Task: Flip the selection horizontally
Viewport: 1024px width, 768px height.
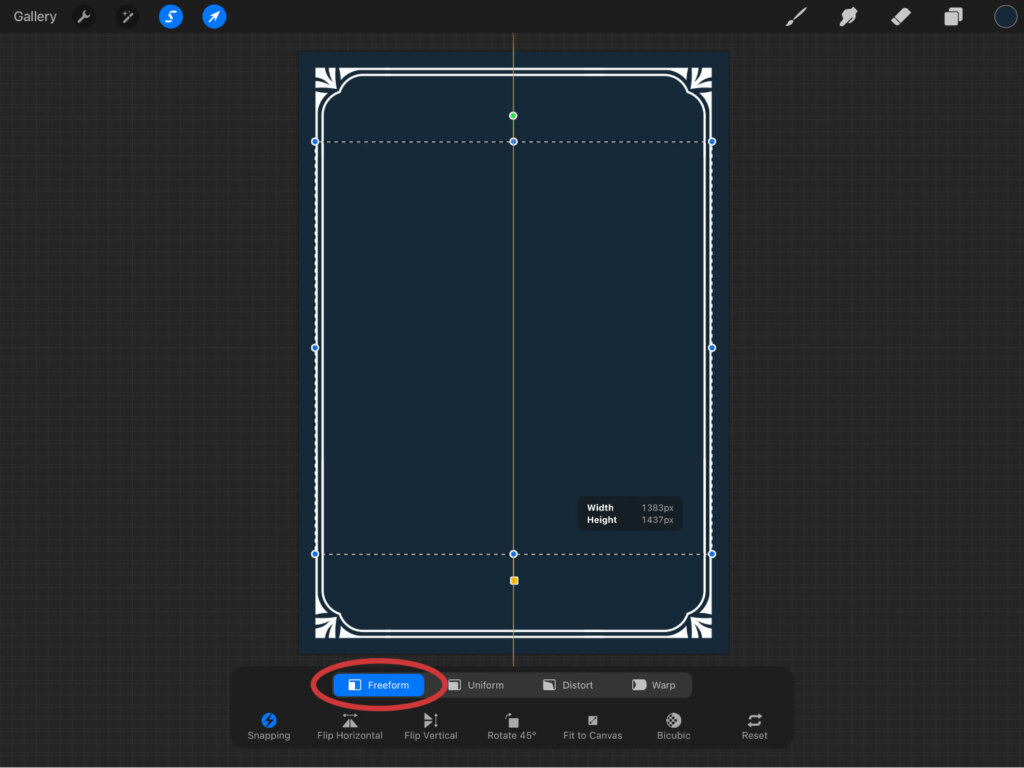Action: click(349, 726)
